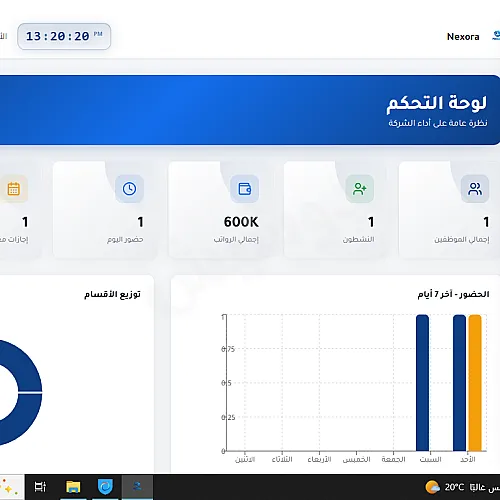Click the حضور اليوم label
500x500 pixels.
click(125, 239)
